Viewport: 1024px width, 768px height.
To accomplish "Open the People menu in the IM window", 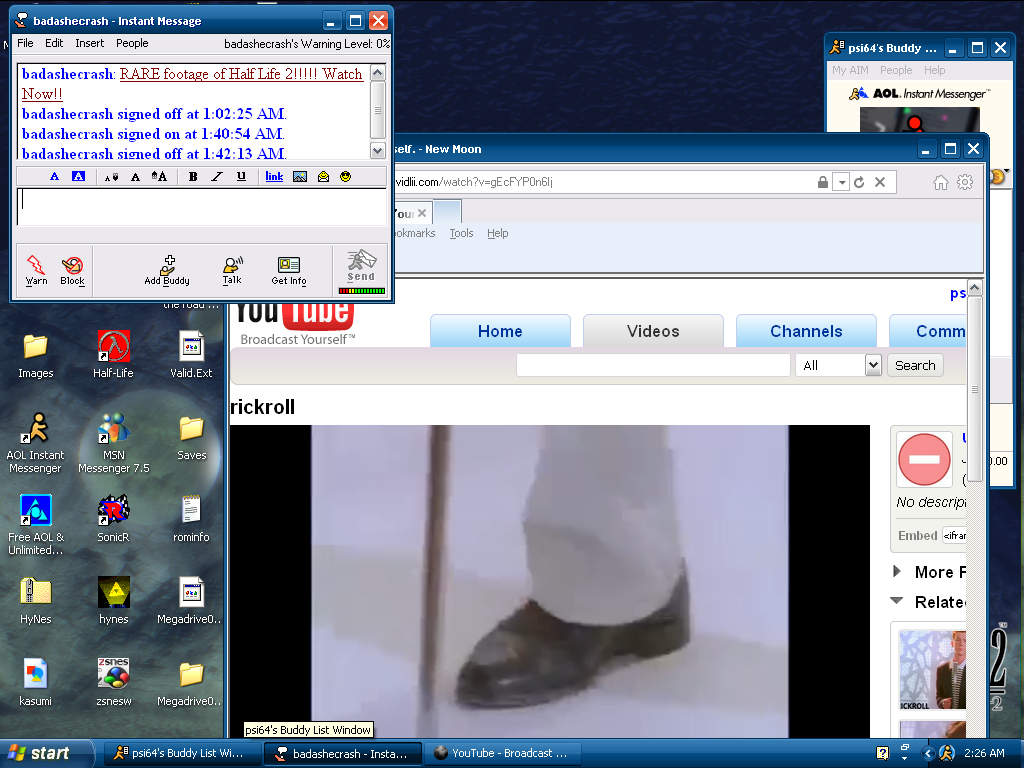I will point(132,43).
